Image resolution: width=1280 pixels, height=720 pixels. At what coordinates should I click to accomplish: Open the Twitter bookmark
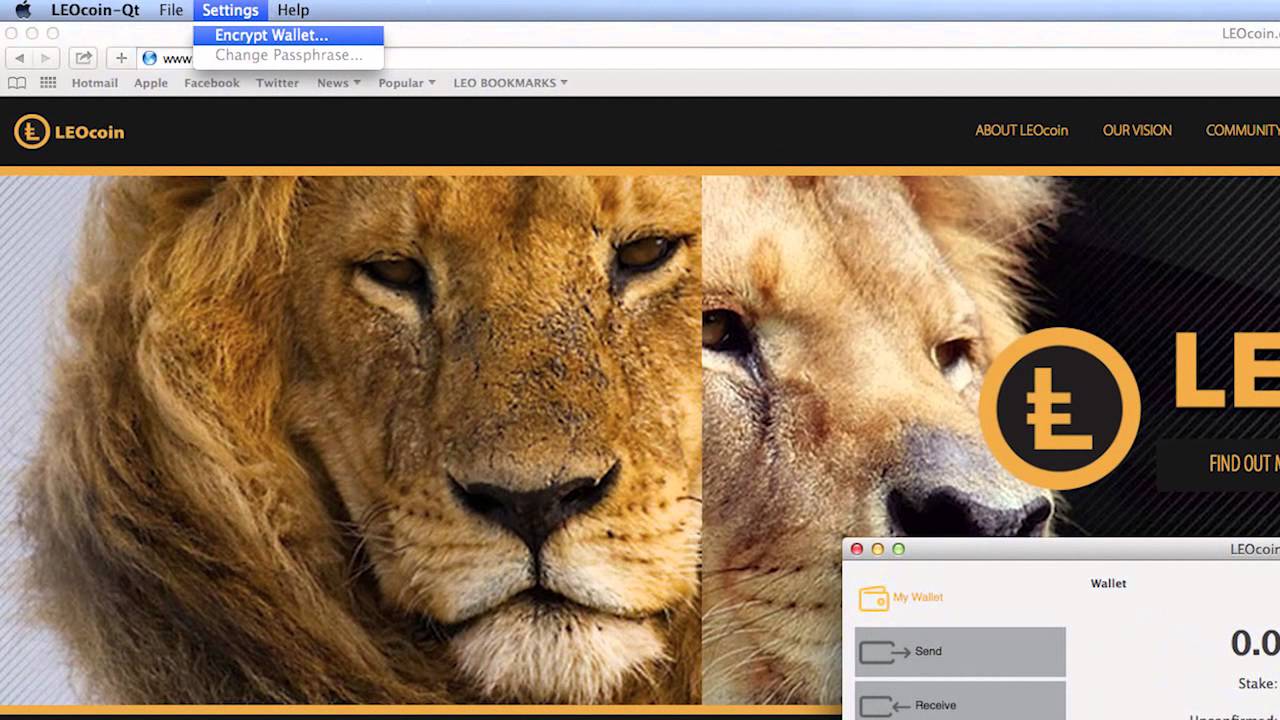277,83
